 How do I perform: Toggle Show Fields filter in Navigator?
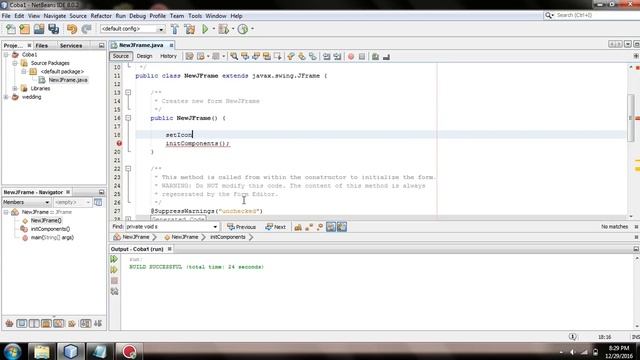point(22,324)
